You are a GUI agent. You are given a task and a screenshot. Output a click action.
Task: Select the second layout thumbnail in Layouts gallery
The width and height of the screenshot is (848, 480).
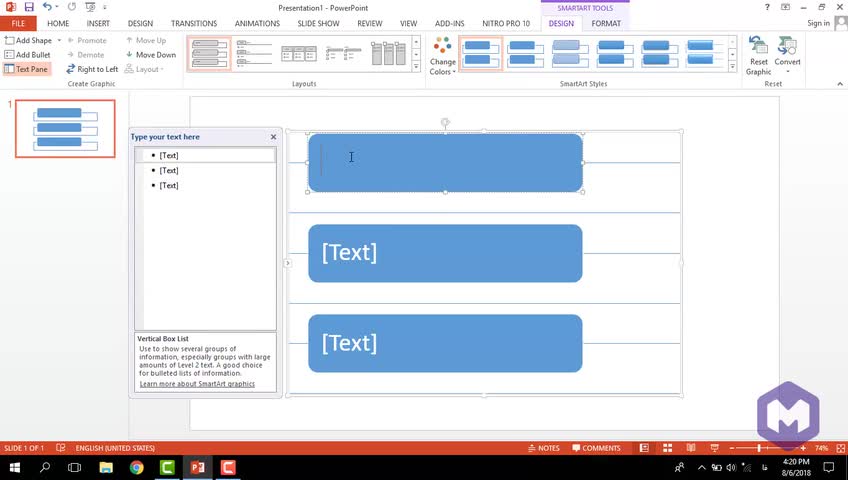tap(254, 54)
